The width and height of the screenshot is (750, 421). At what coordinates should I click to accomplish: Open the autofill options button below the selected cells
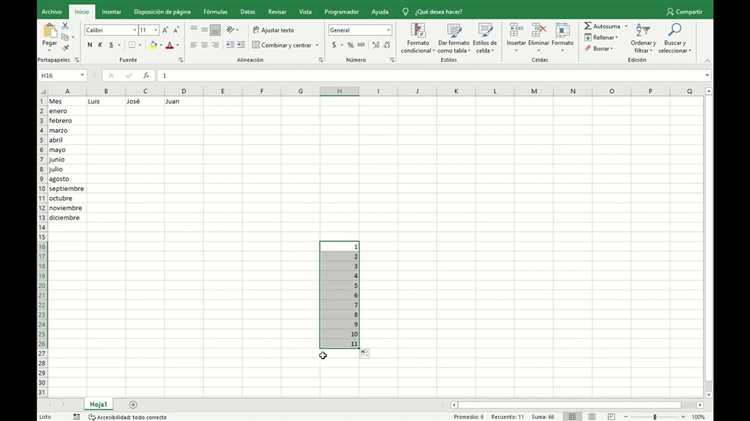[364, 353]
